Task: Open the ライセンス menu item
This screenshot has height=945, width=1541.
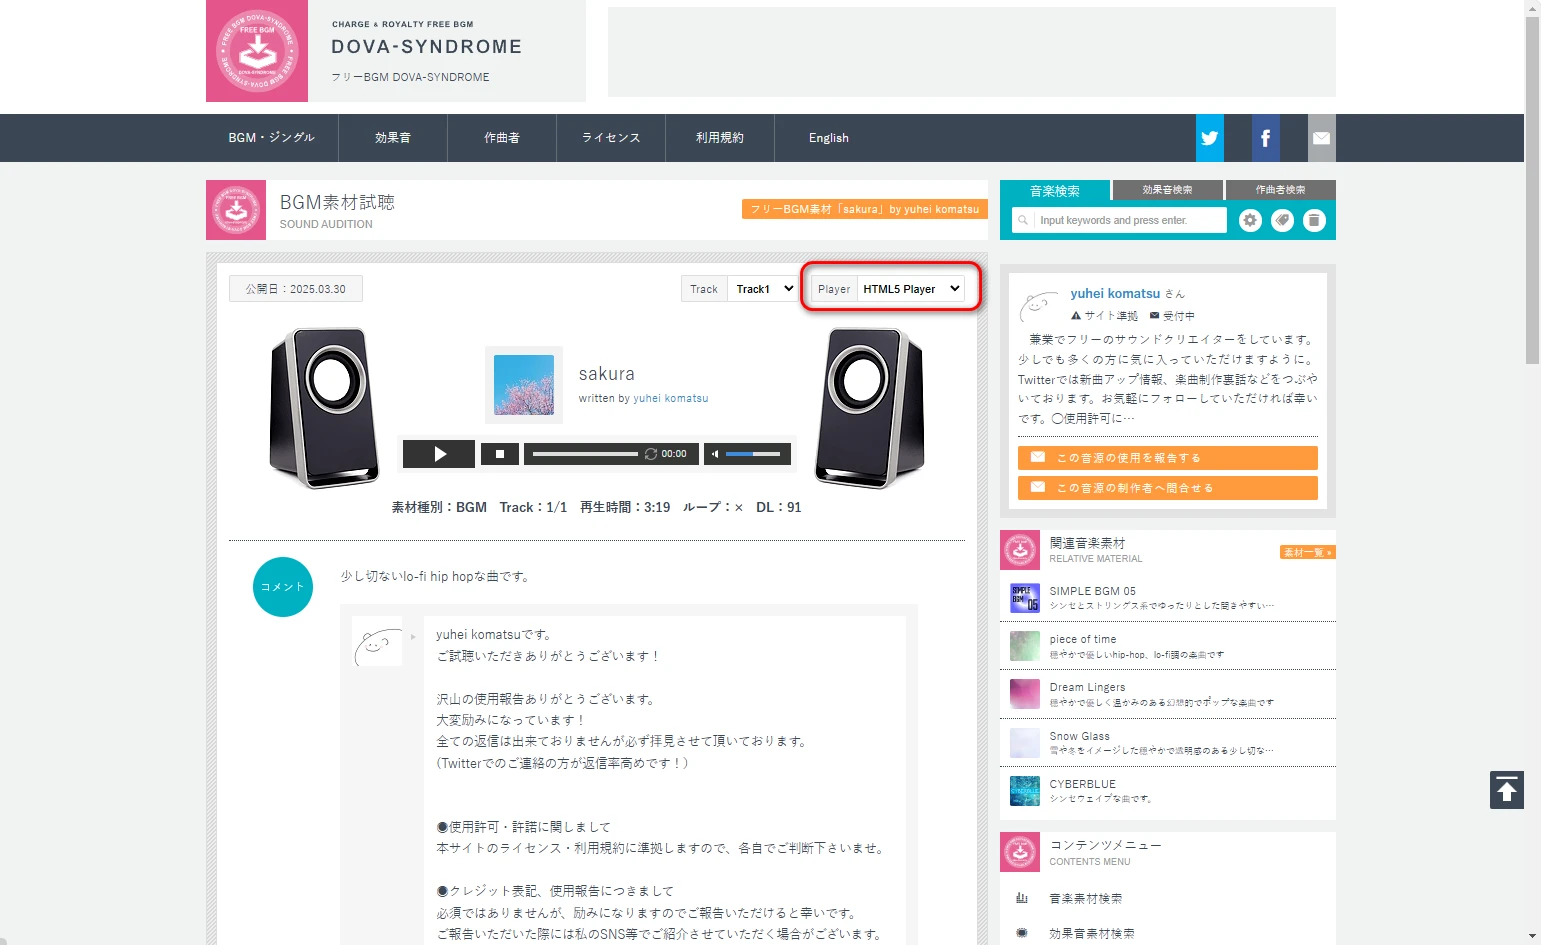Action: pyautogui.click(x=611, y=138)
